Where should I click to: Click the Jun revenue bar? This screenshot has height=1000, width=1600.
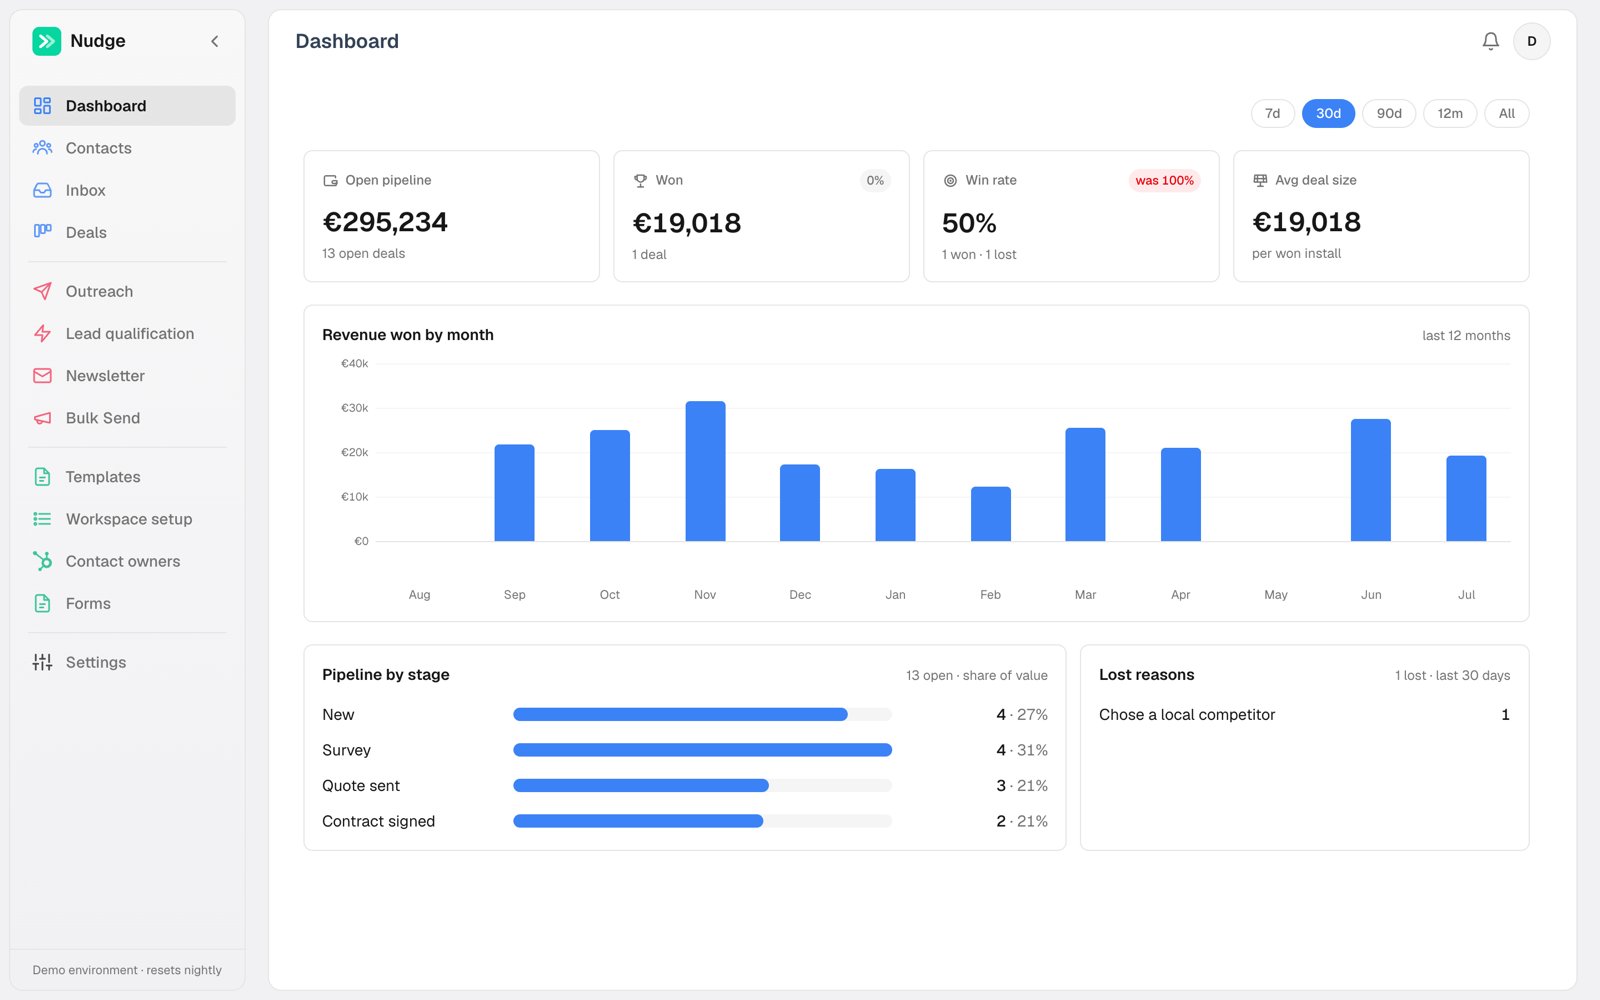pos(1371,480)
